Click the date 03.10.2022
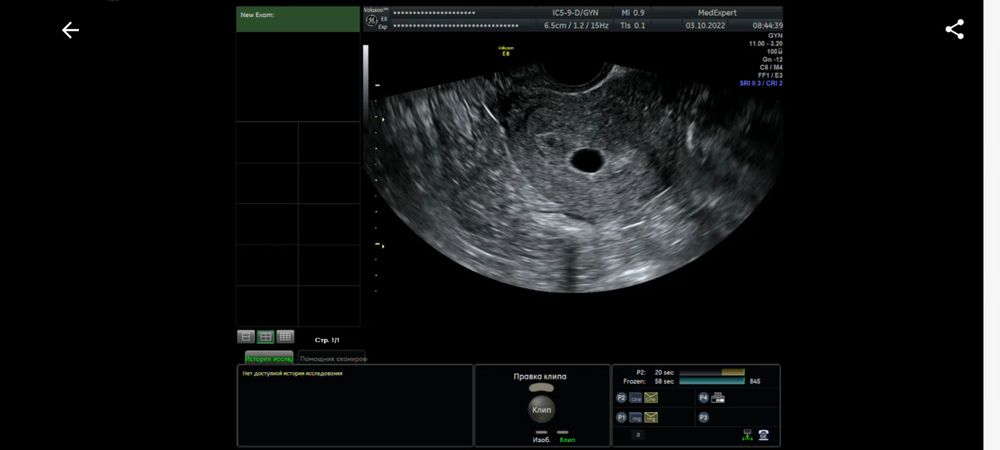The width and height of the screenshot is (1000, 450). coord(705,25)
